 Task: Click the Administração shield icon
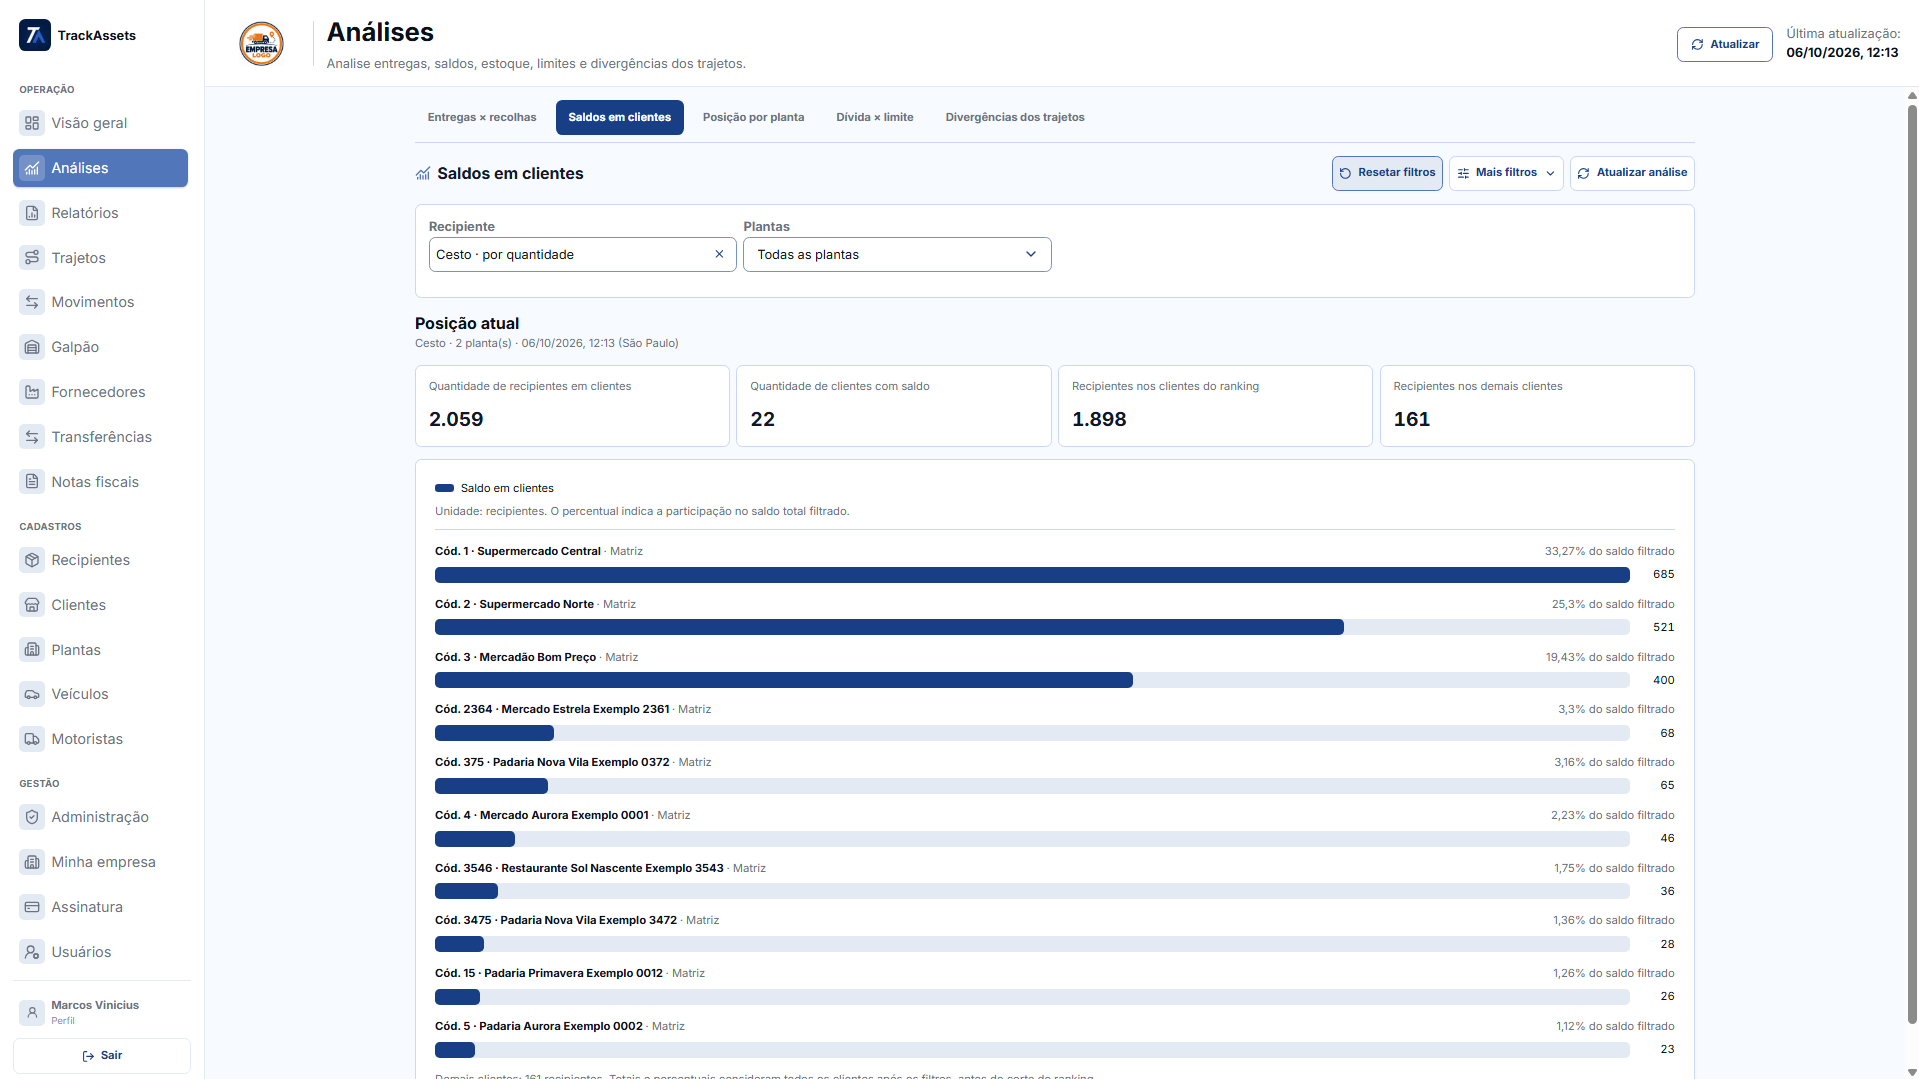point(32,817)
